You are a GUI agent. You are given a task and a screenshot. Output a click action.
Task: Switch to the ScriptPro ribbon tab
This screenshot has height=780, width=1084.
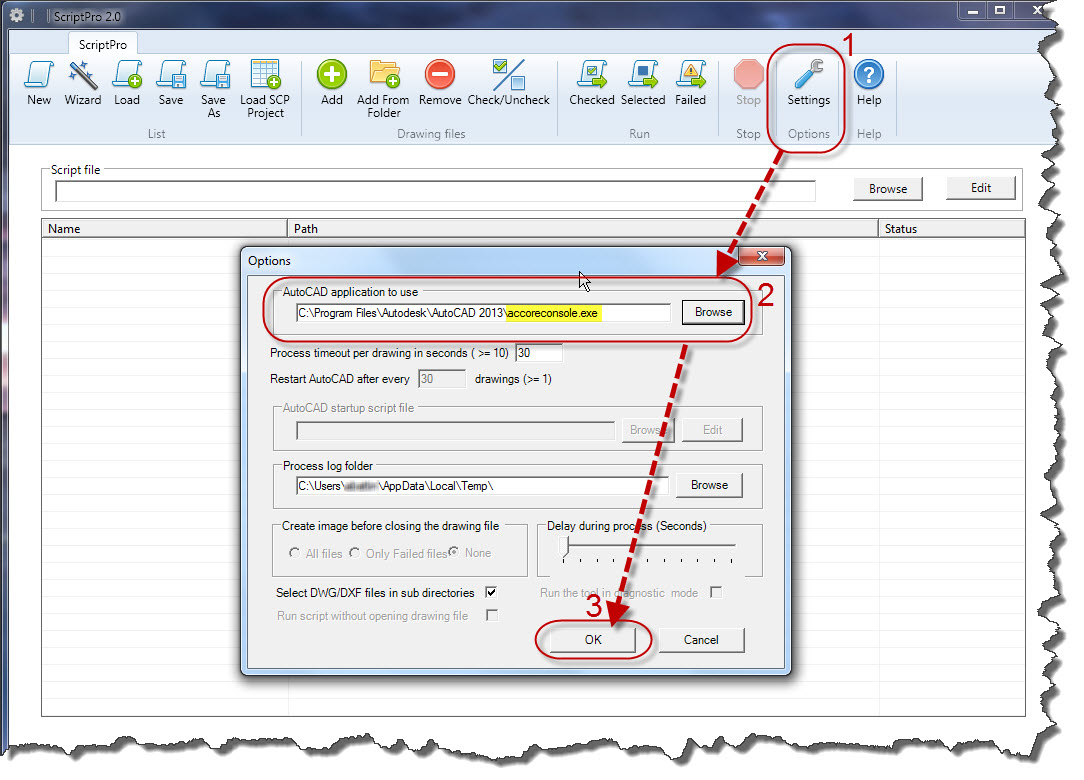pos(103,45)
